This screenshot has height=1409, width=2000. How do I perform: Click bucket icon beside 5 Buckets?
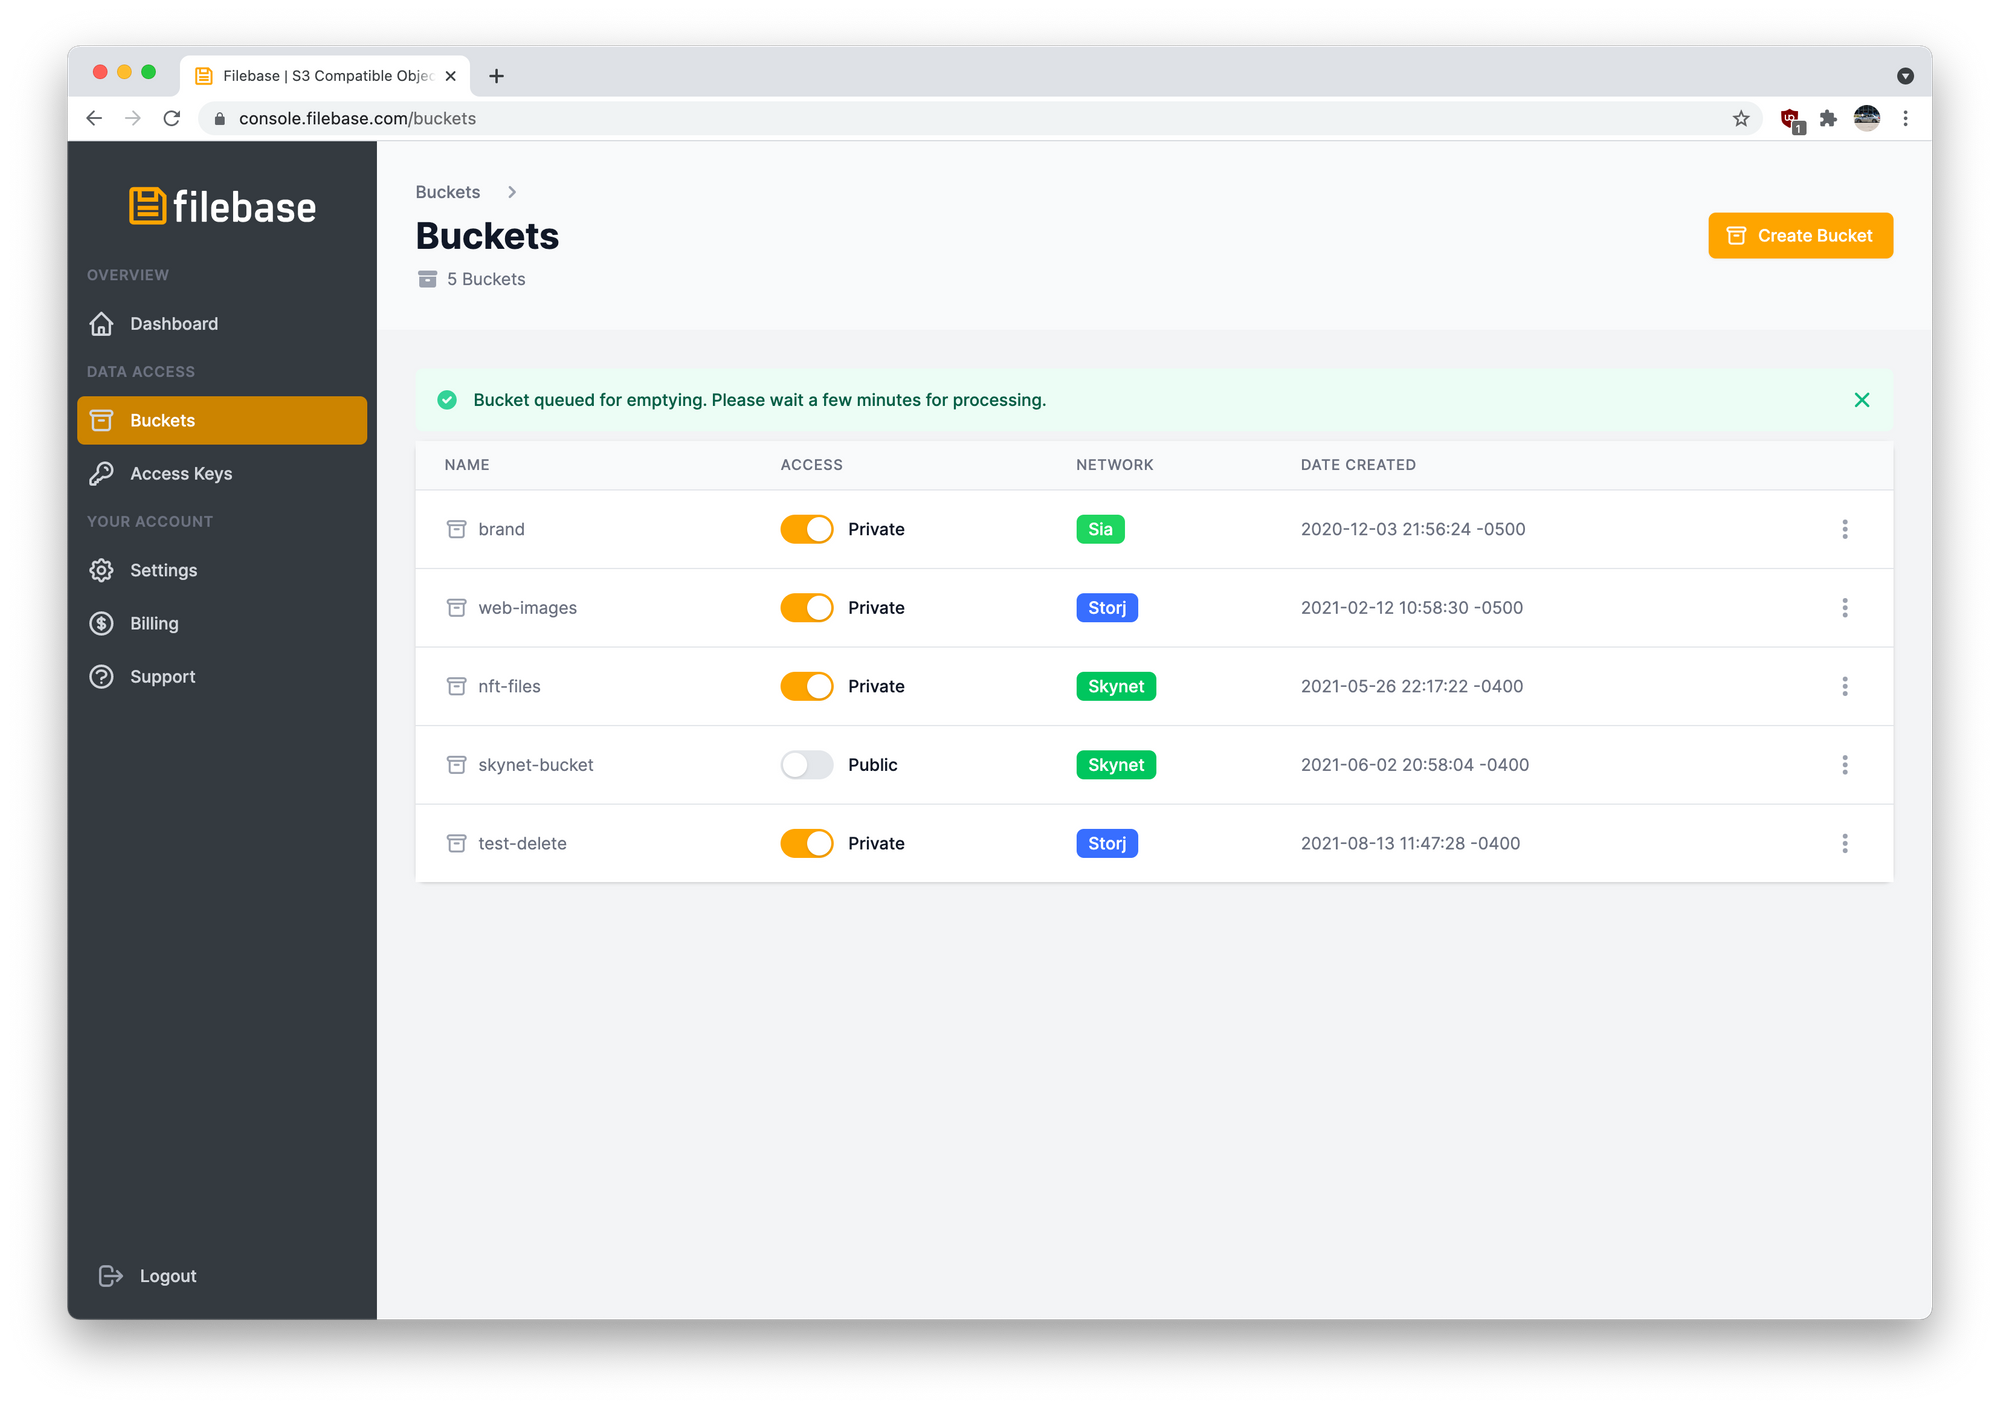coord(427,279)
